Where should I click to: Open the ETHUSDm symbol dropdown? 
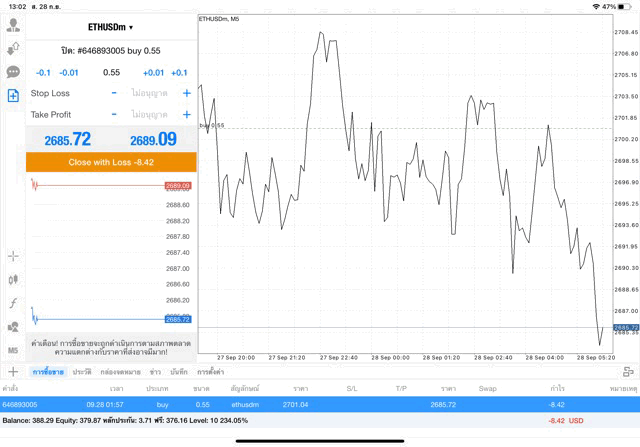pyautogui.click(x=110, y=27)
